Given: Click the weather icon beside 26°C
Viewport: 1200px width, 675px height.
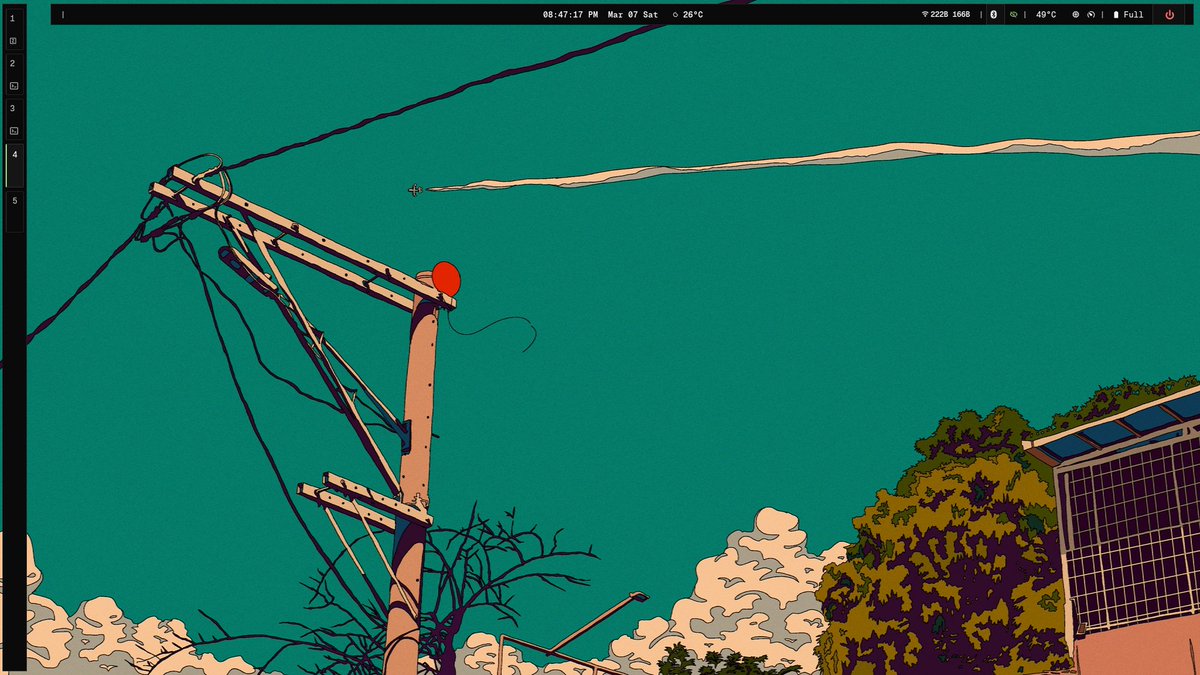Looking at the screenshot, I should pos(675,15).
